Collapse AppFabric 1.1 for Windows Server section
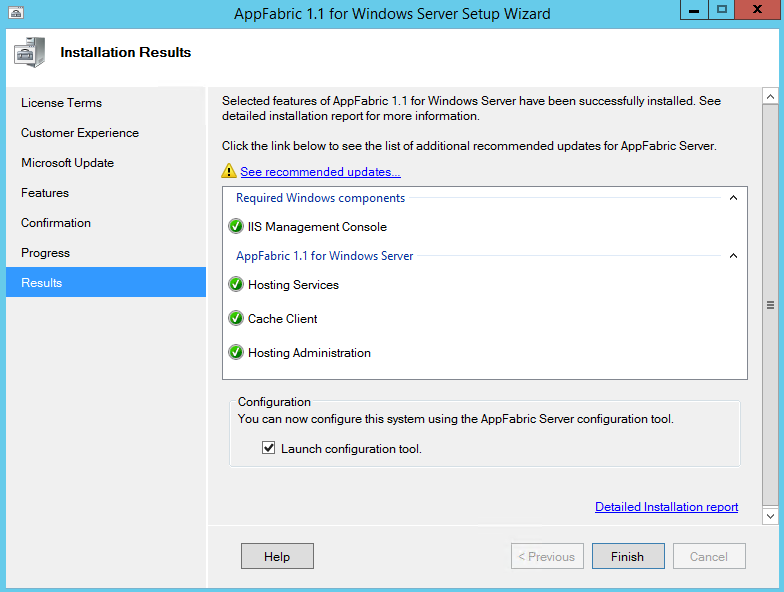 point(733,256)
